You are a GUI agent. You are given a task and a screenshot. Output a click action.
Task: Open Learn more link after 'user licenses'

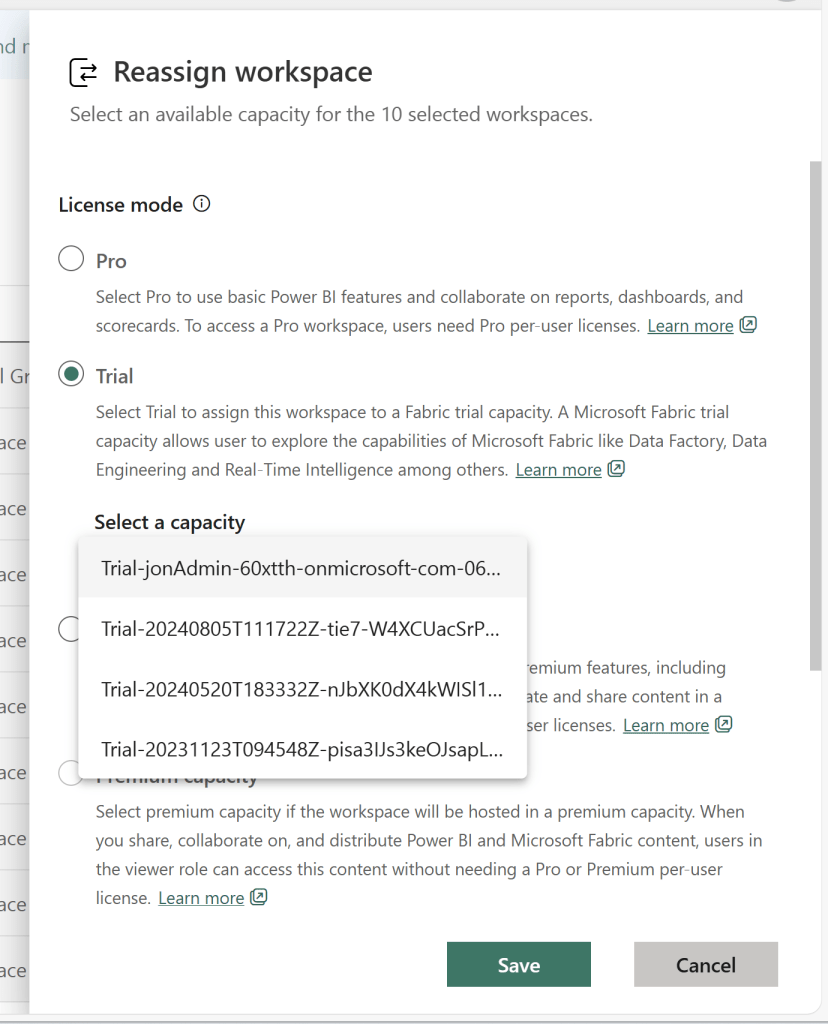665,725
